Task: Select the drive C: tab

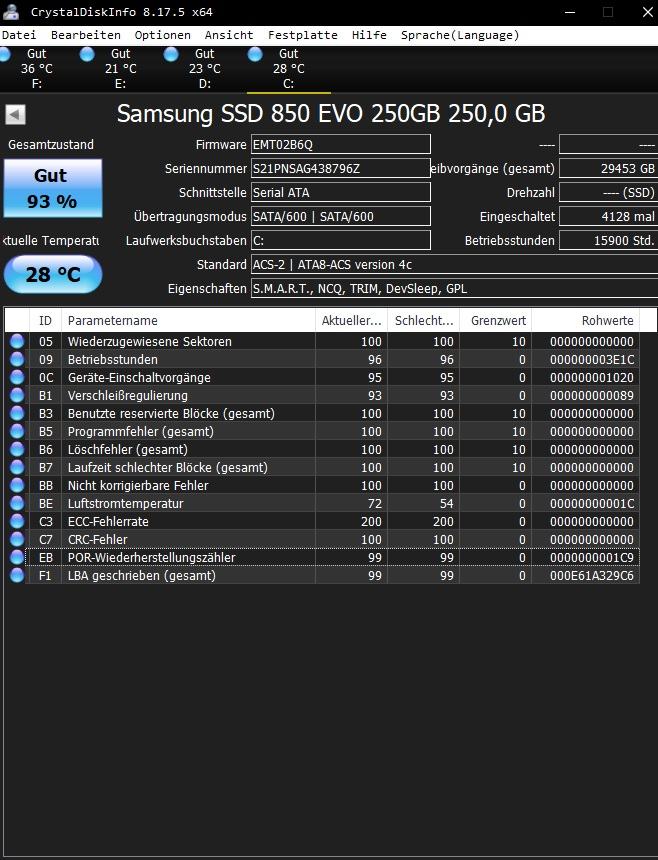Action: pyautogui.click(x=288, y=69)
